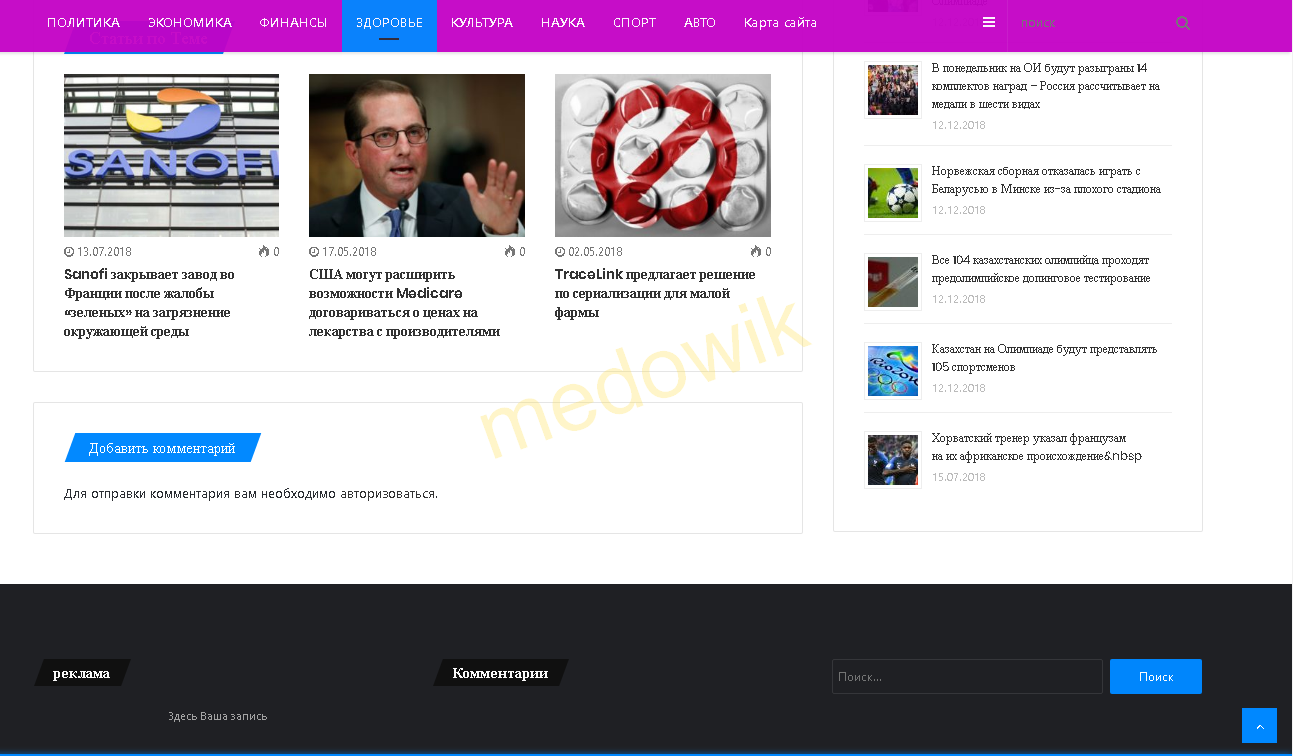Open the prohibited pills article thumbnail
This screenshot has height=756, width=1293.
point(663,155)
